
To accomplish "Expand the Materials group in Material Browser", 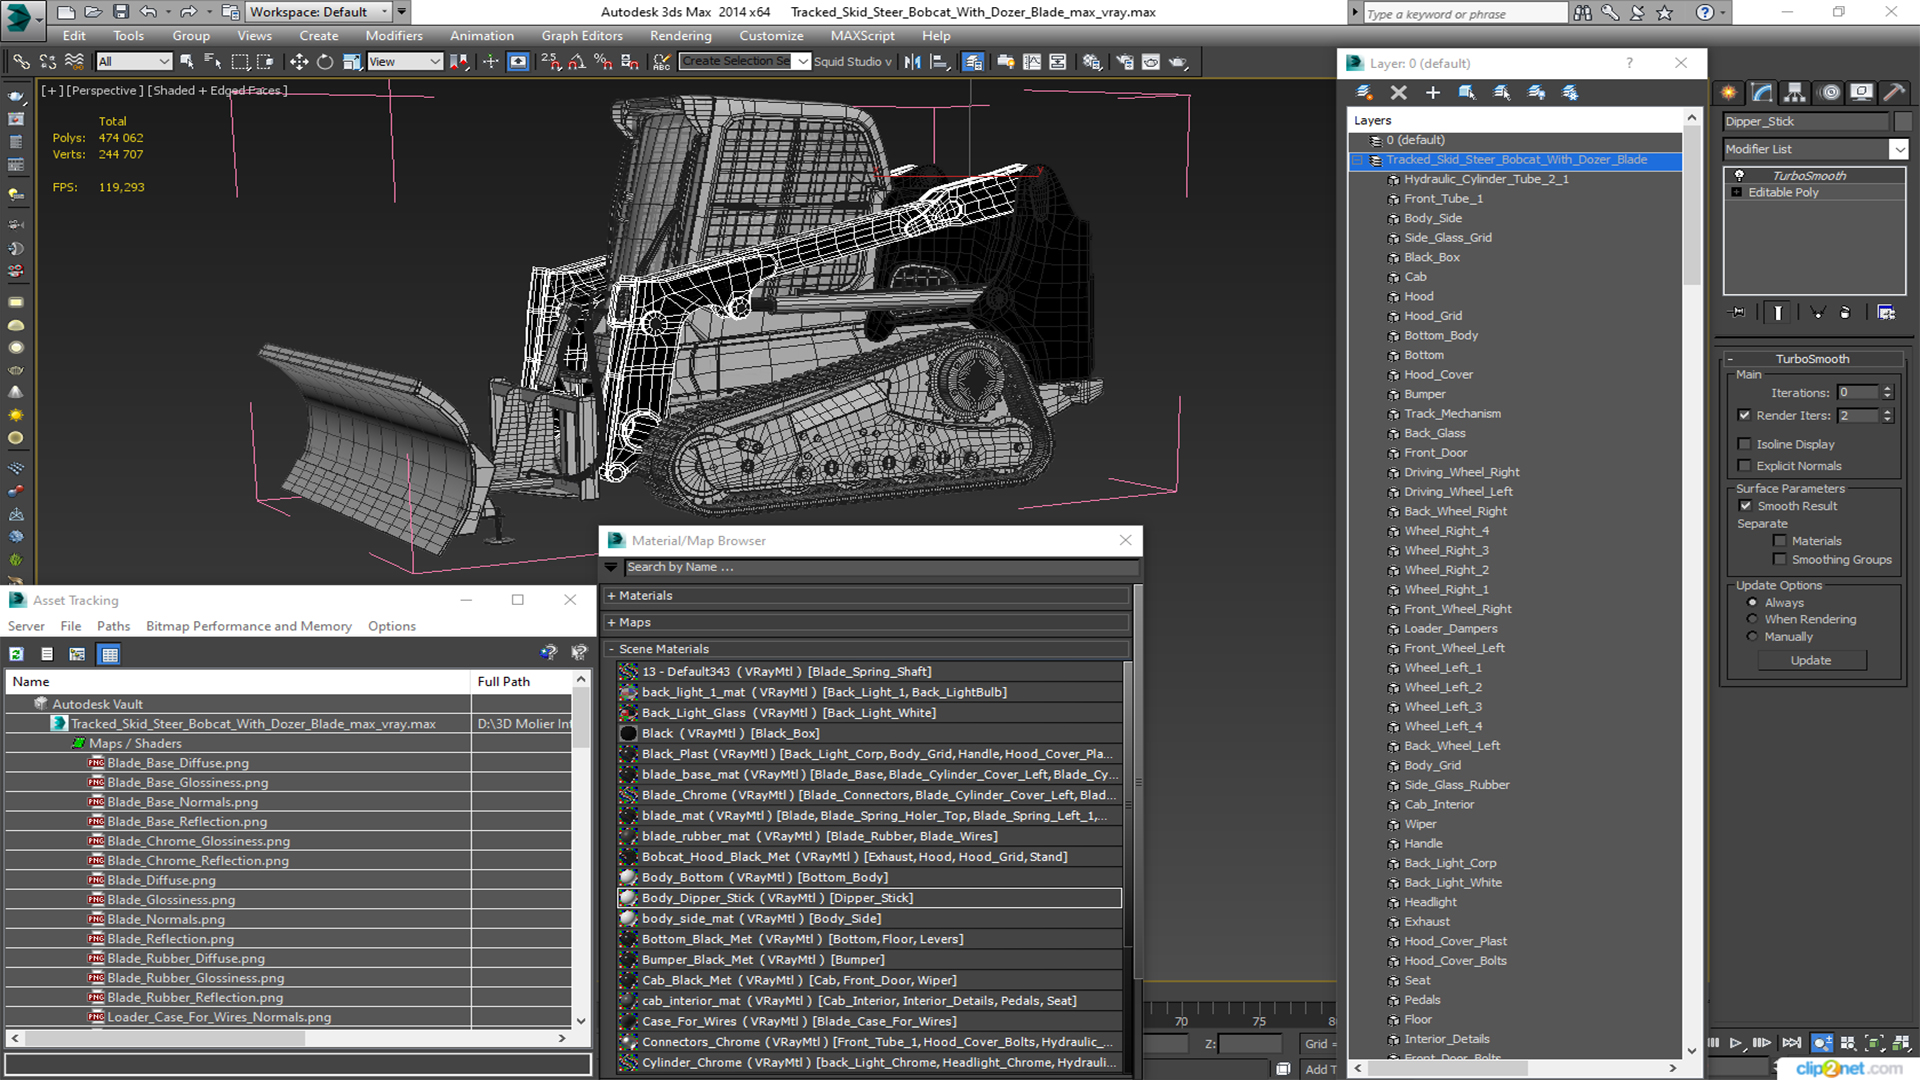I will [x=611, y=596].
